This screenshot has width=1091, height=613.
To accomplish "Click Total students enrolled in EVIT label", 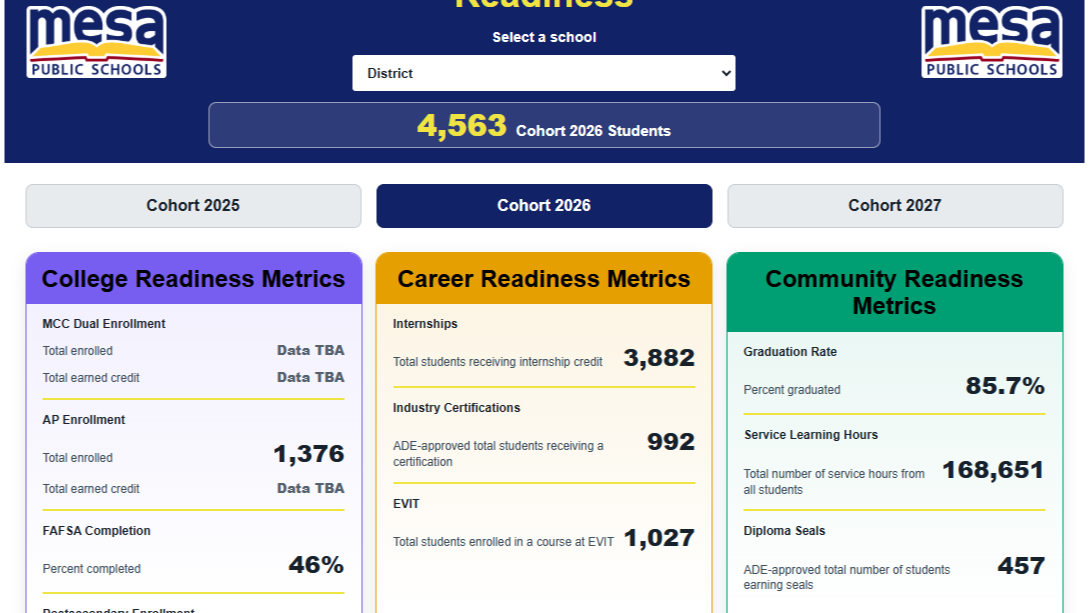I will coord(503,542).
